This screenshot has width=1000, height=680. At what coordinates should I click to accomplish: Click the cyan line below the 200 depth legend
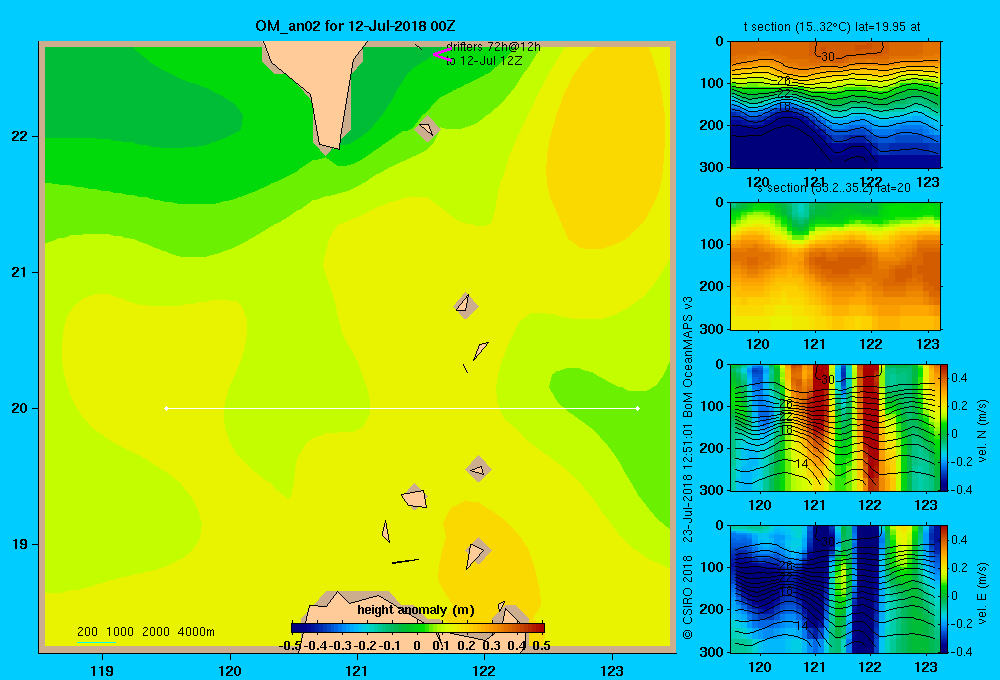click(x=96, y=642)
